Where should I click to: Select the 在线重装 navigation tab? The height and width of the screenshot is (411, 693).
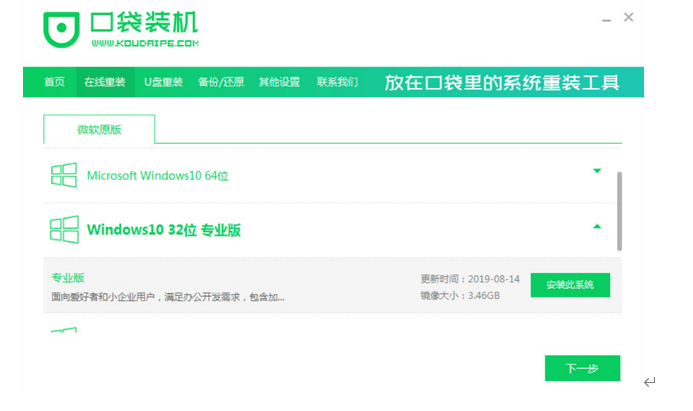tap(104, 82)
